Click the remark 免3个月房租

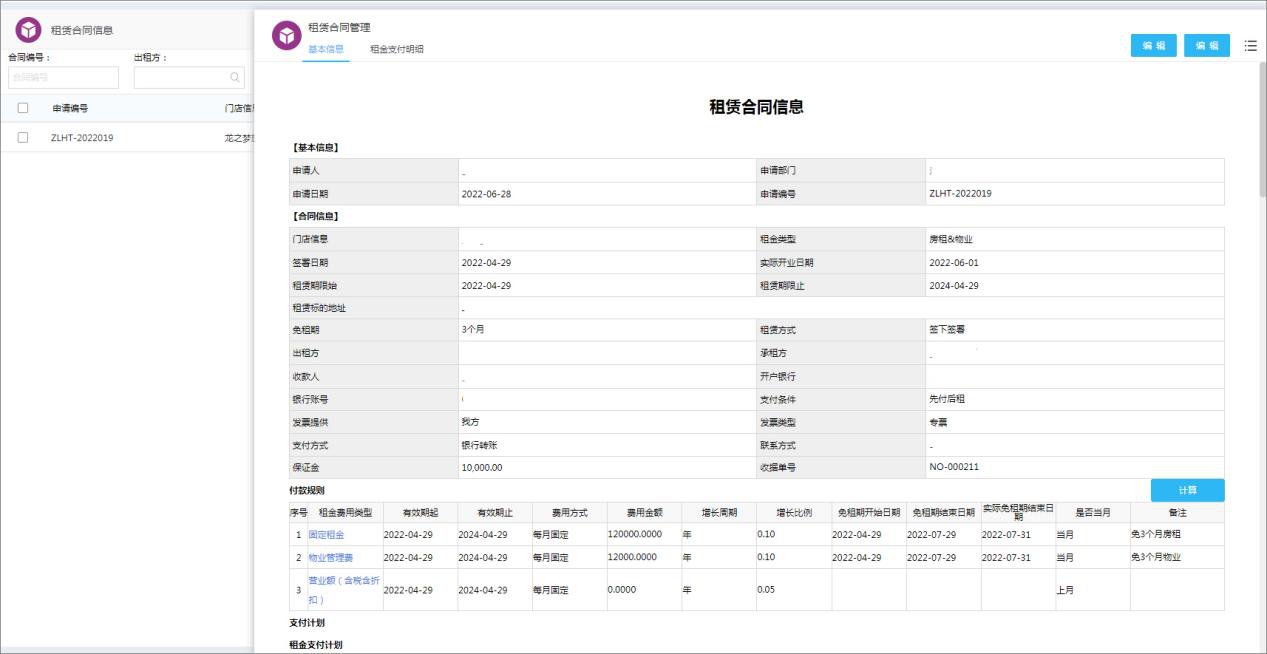[1156, 535]
